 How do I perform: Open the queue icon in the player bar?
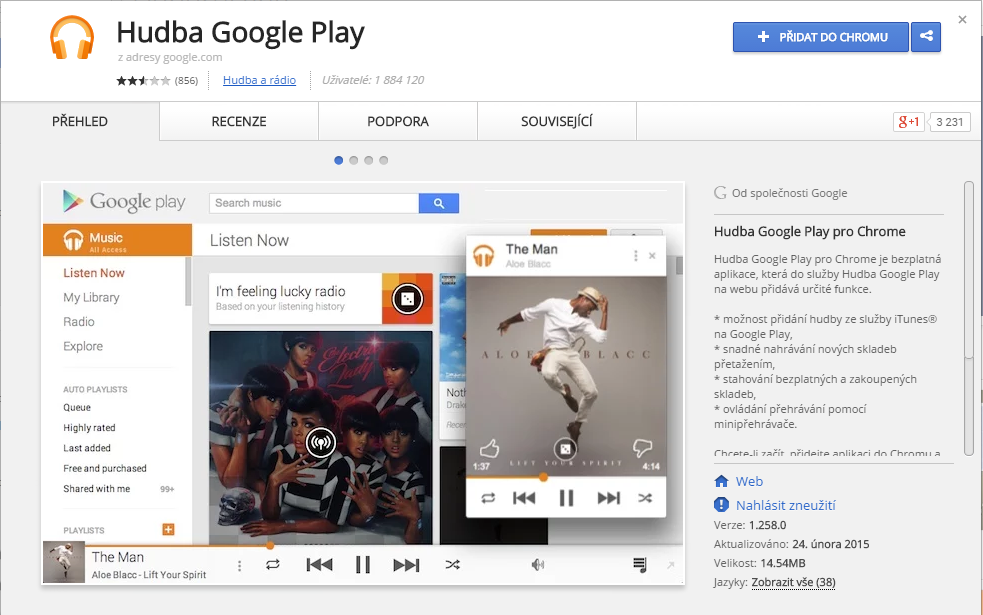tap(638, 563)
